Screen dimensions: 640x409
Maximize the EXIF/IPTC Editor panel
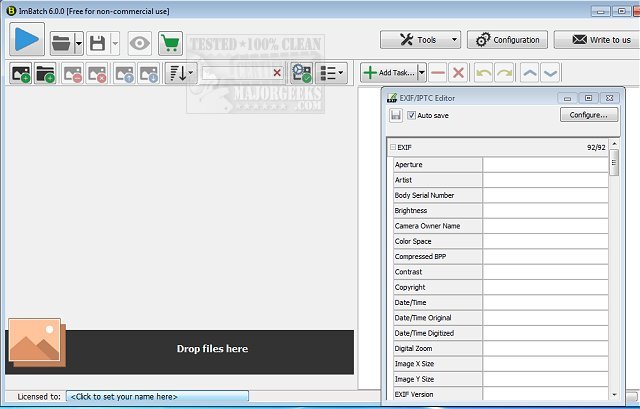click(x=588, y=98)
